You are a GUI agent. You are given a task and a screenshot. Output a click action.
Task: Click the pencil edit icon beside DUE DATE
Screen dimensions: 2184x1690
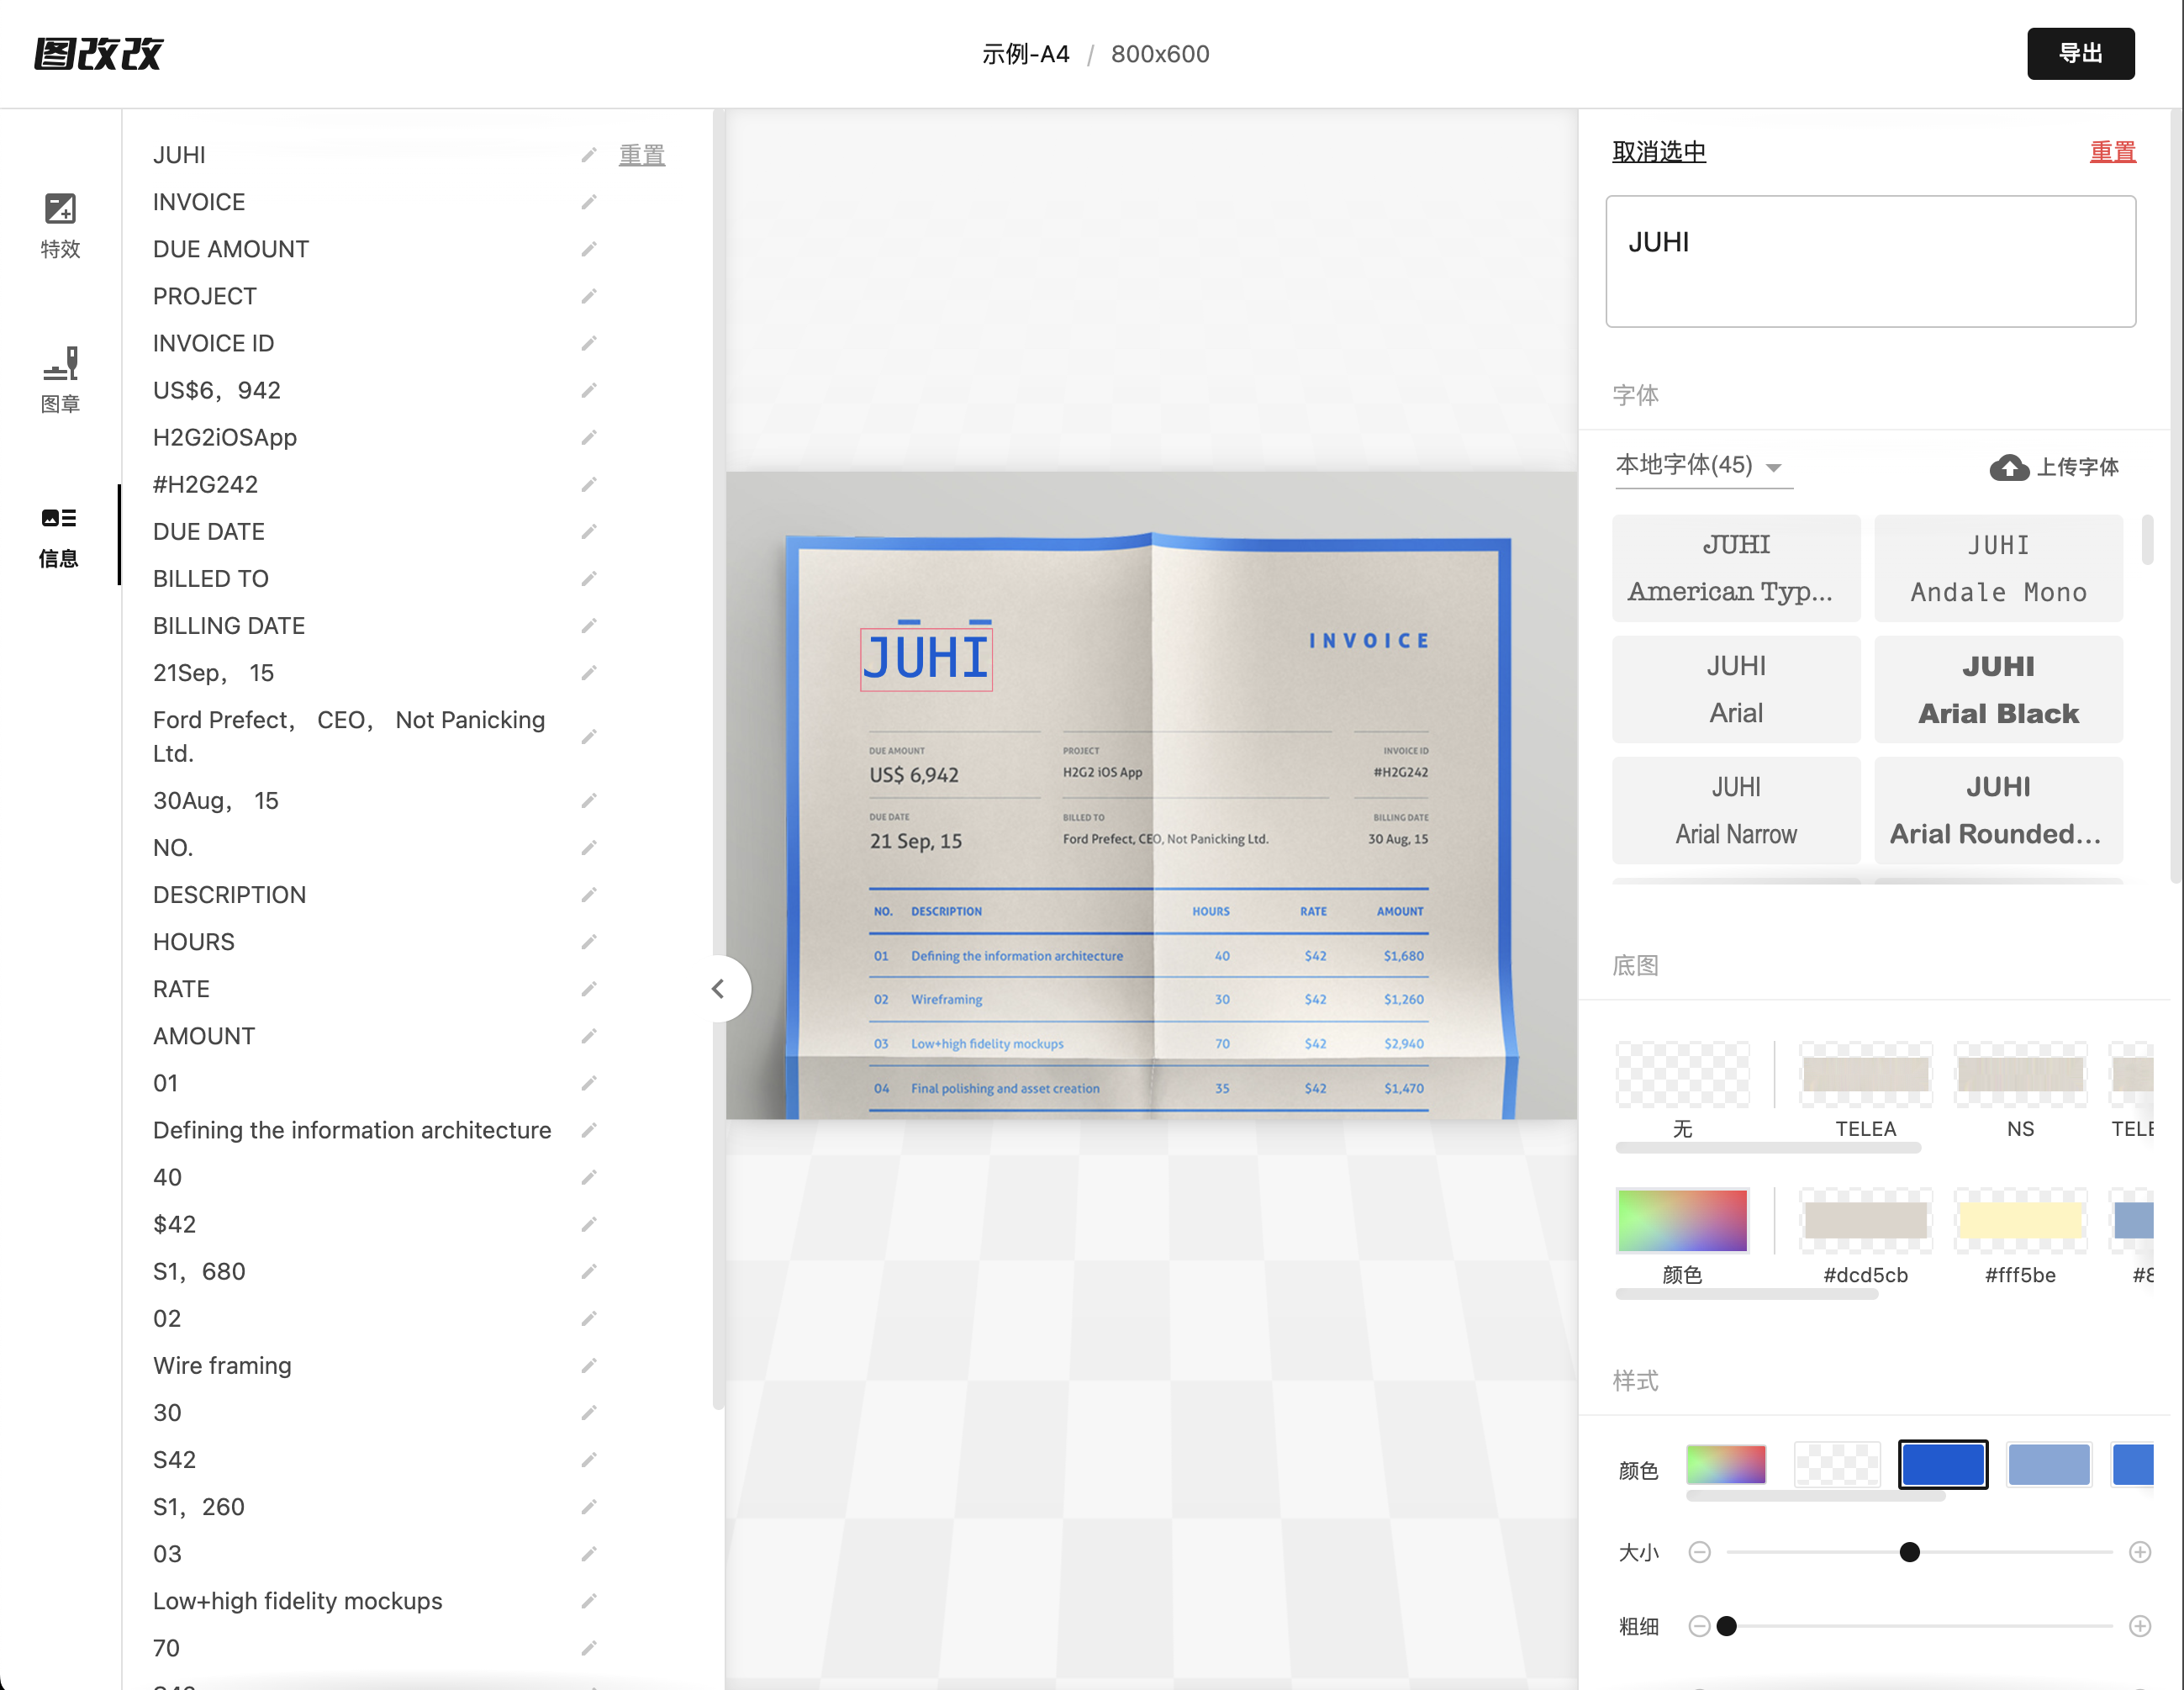pos(589,532)
